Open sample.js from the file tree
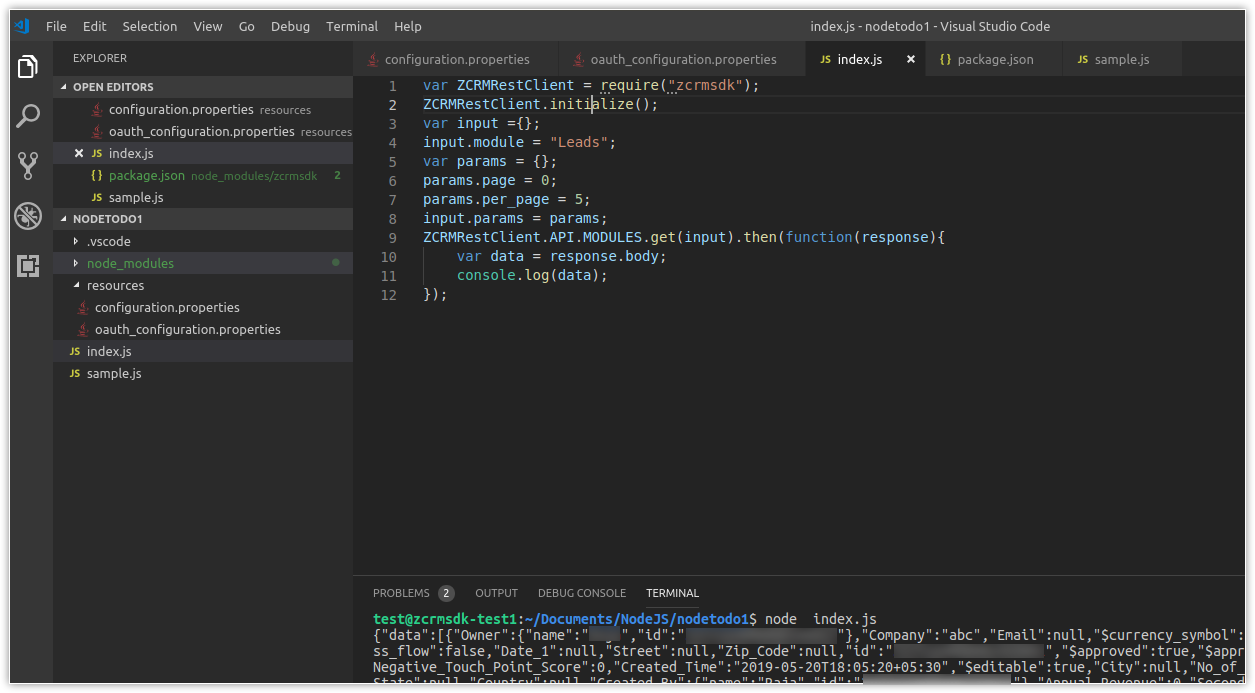Screen dimensions: 1255x693 tap(114, 373)
